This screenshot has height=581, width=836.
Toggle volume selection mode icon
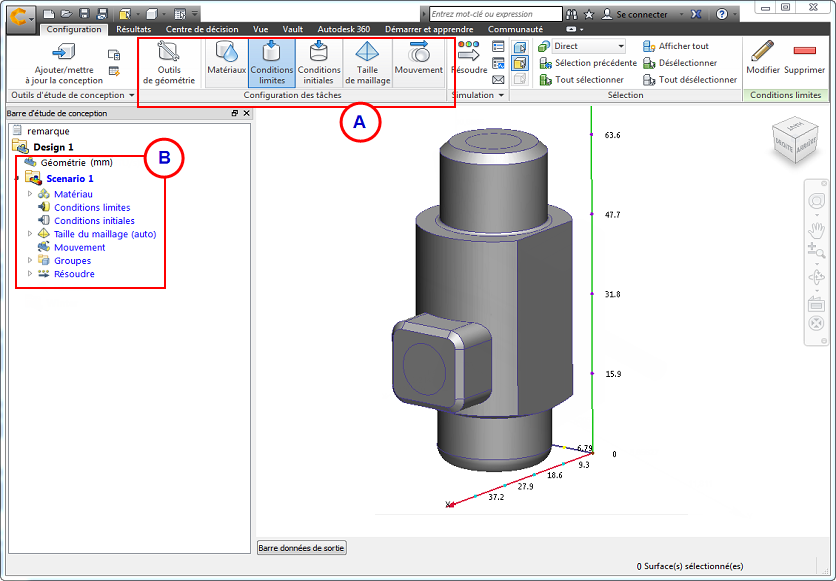520,47
